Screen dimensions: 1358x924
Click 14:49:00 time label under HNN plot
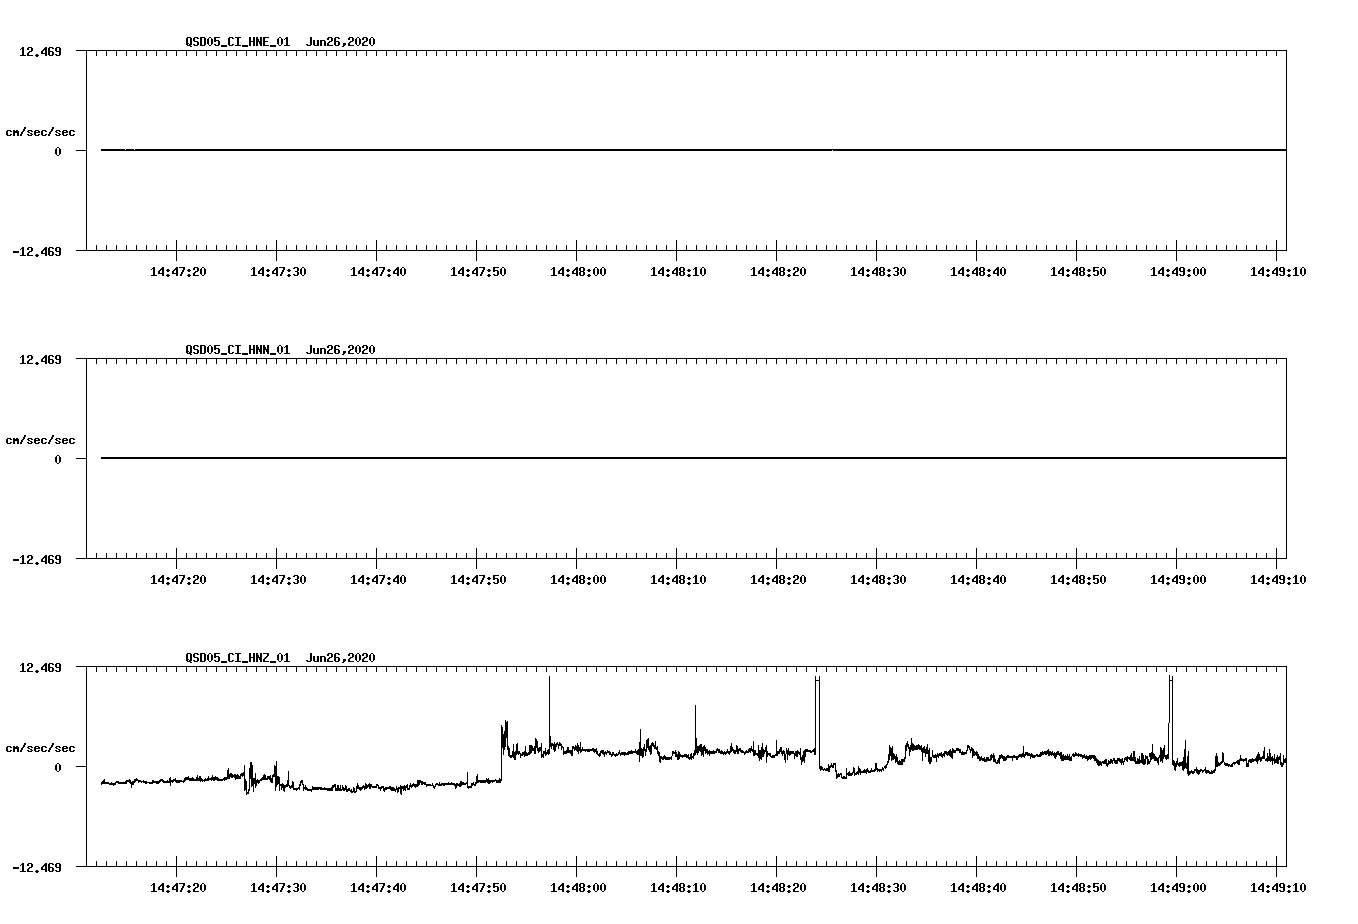click(1178, 579)
